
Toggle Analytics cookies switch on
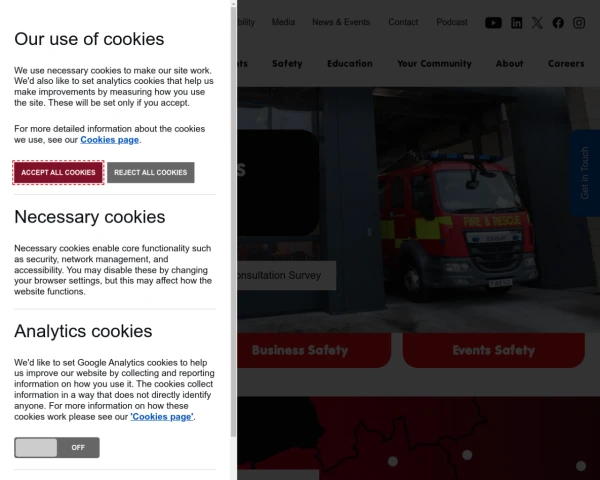click(x=57, y=447)
